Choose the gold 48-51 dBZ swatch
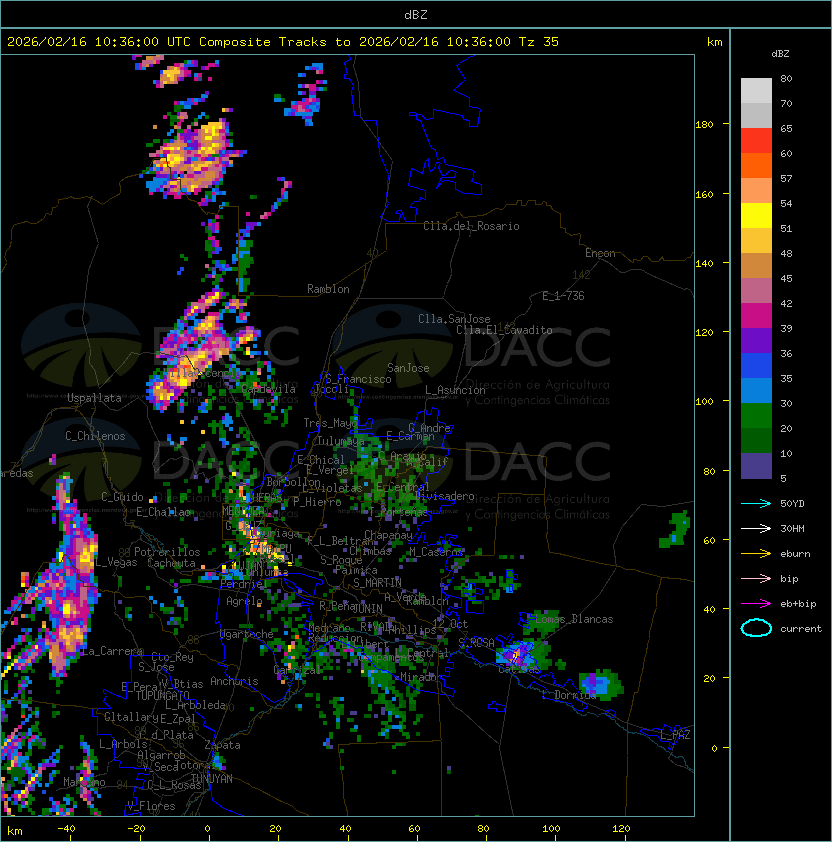Viewport: 832px width, 842px height. [x=756, y=241]
